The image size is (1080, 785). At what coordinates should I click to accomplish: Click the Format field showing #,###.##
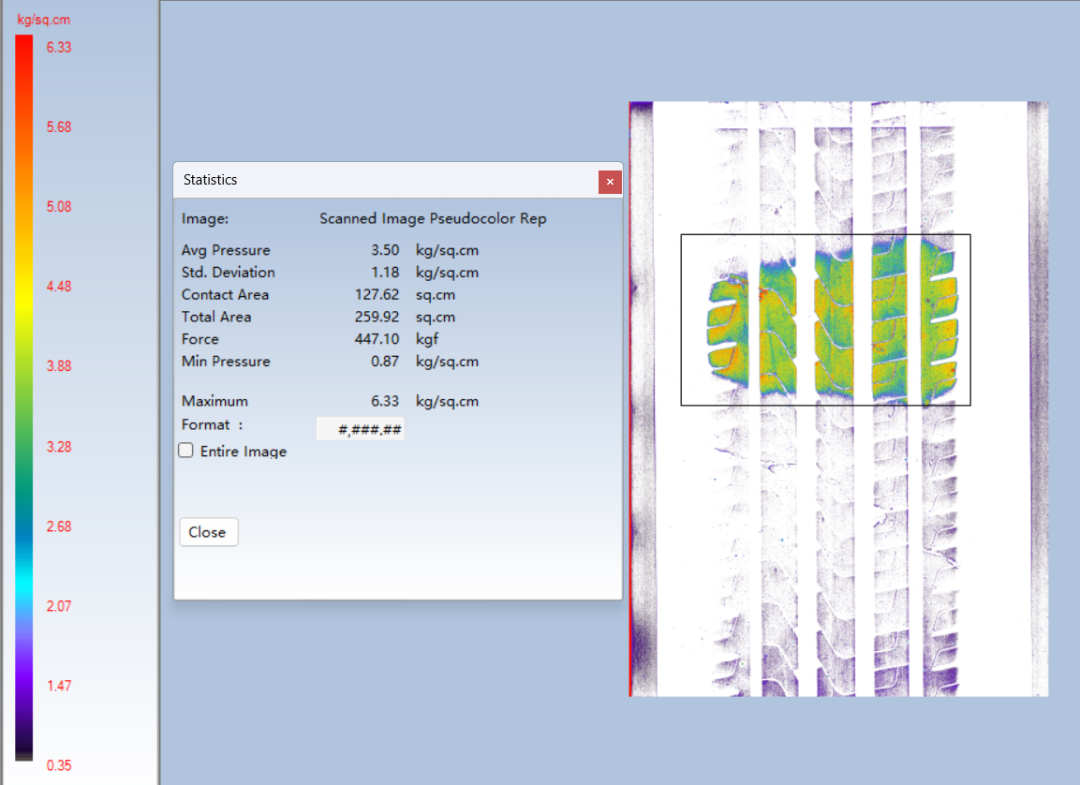point(360,429)
